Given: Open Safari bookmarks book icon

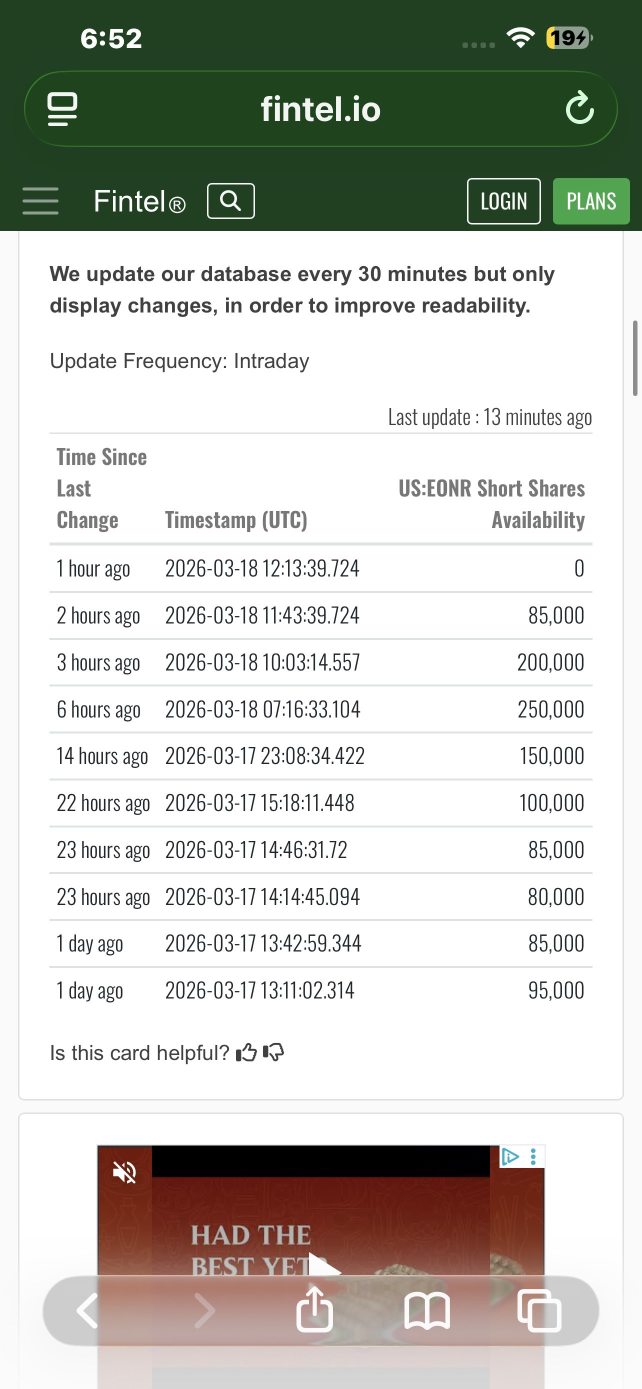Looking at the screenshot, I should pyautogui.click(x=427, y=1311).
